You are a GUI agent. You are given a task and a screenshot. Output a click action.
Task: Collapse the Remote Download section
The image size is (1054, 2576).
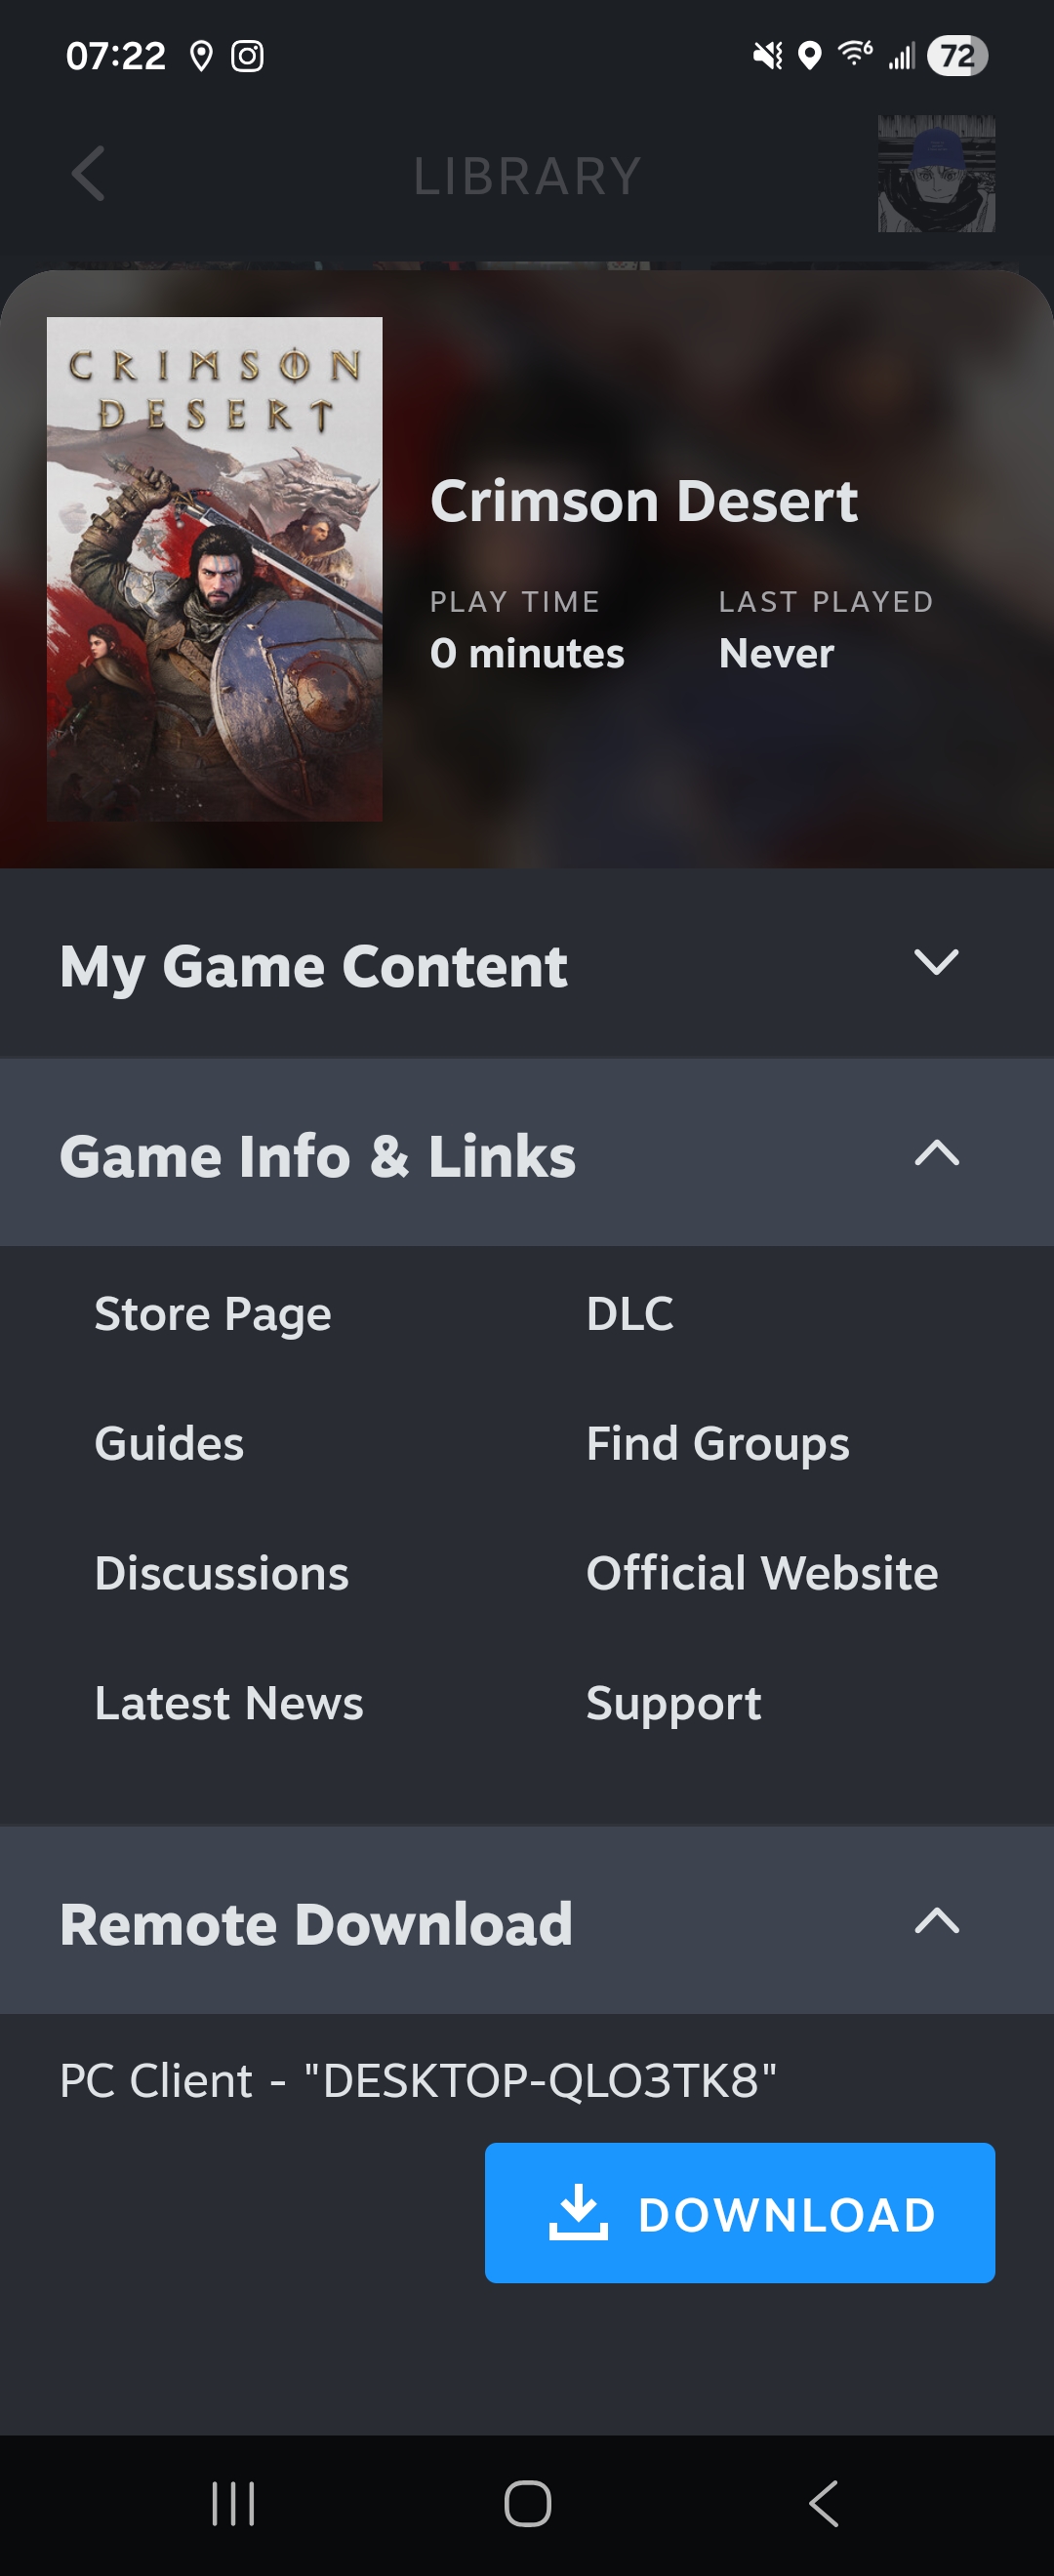coord(527,1921)
